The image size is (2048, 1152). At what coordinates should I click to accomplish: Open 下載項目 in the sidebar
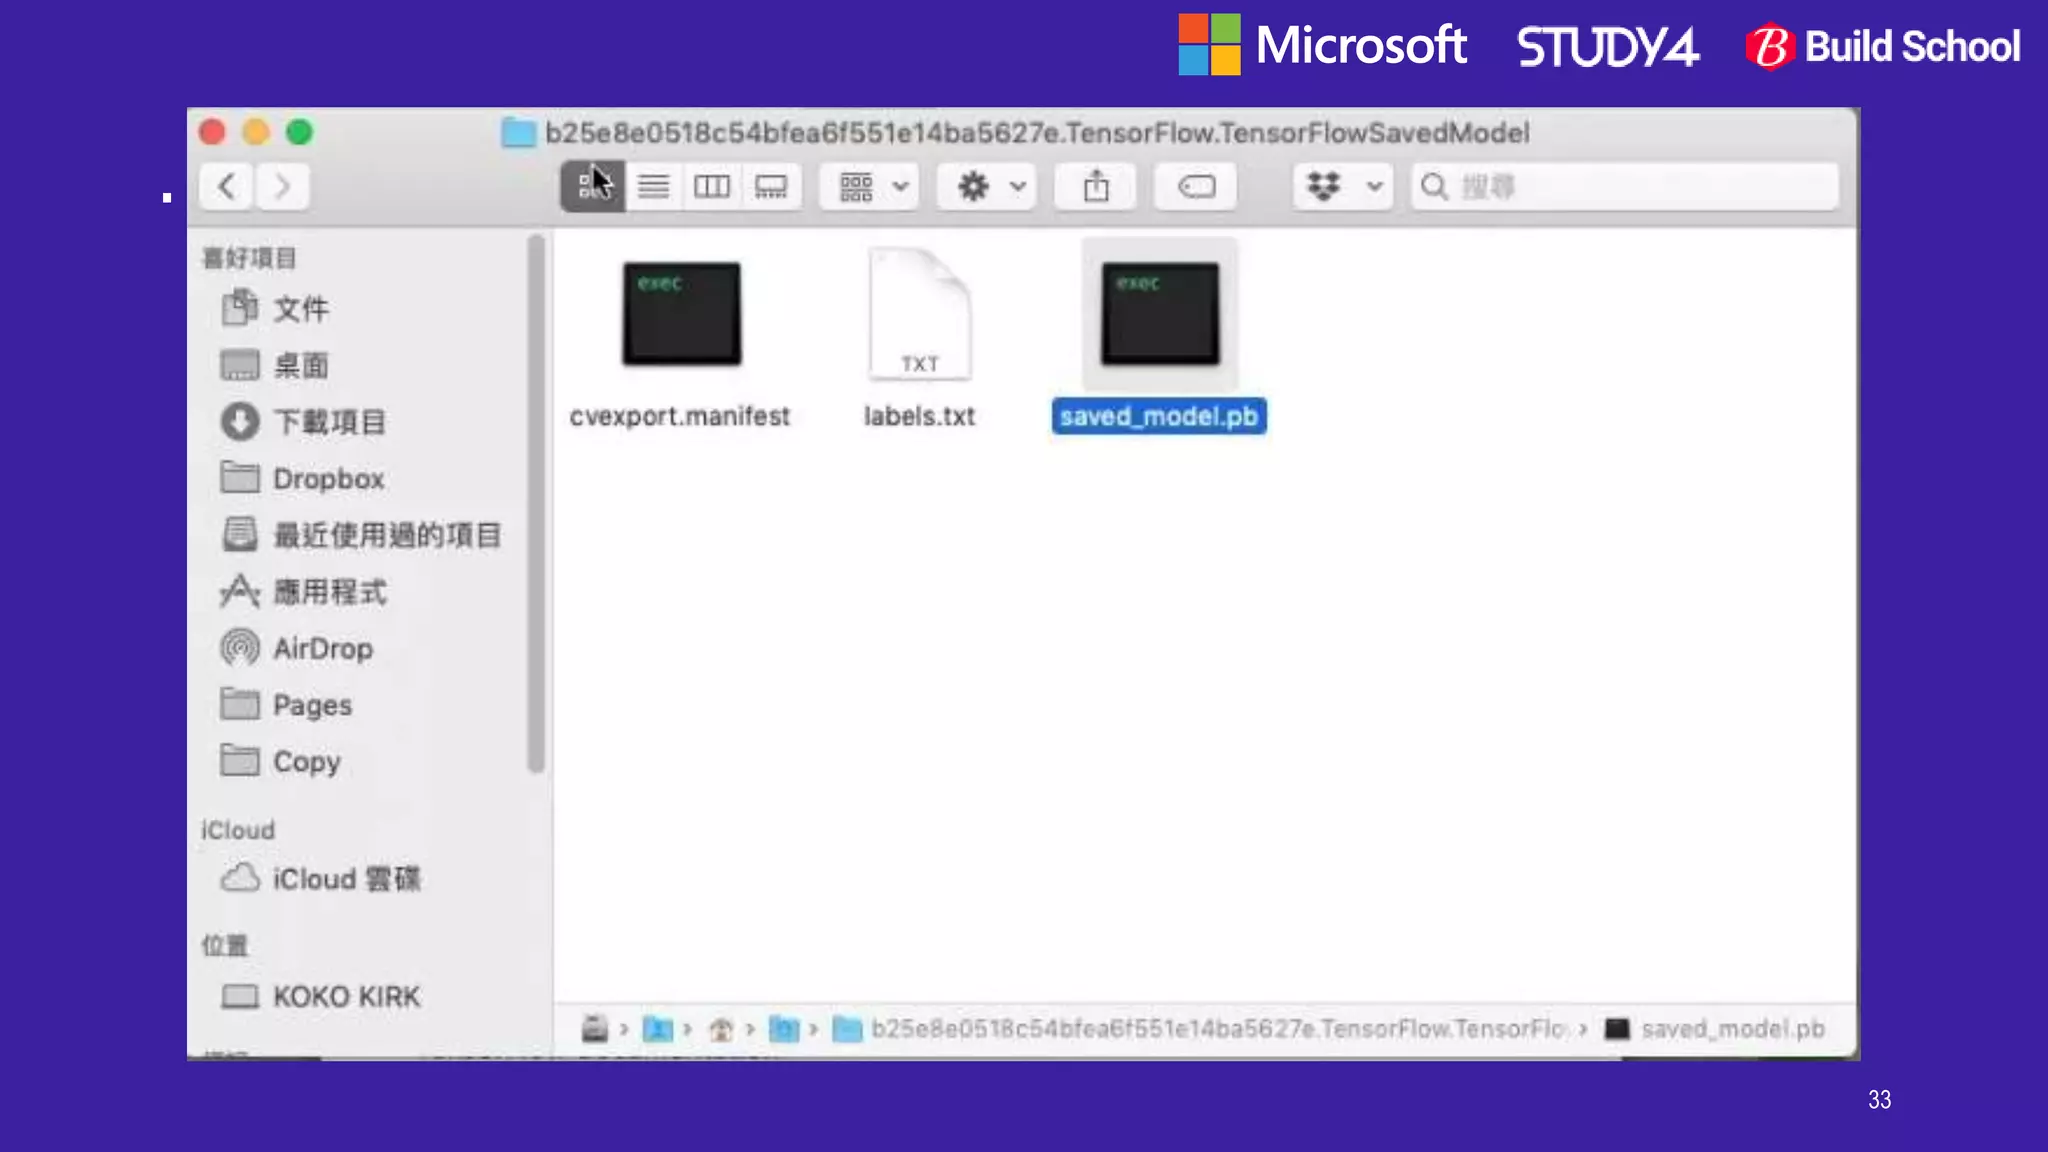pos(329,422)
